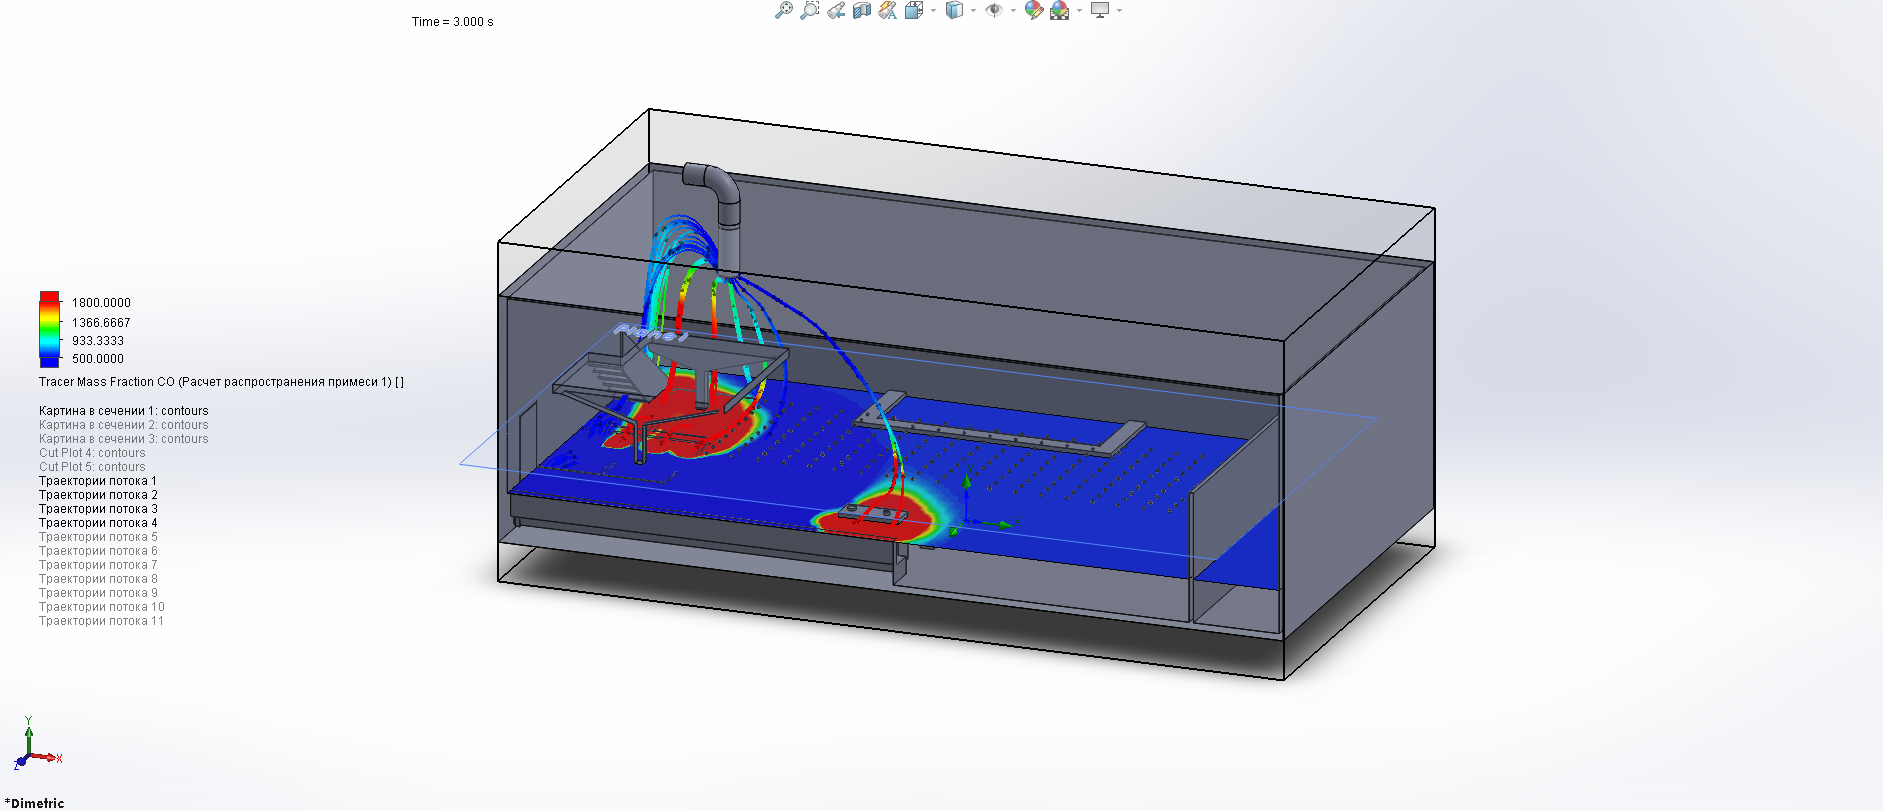Image resolution: width=1883 pixels, height=811 pixels.
Task: Select 'Траектории потока 1' entry
Action: (x=98, y=481)
